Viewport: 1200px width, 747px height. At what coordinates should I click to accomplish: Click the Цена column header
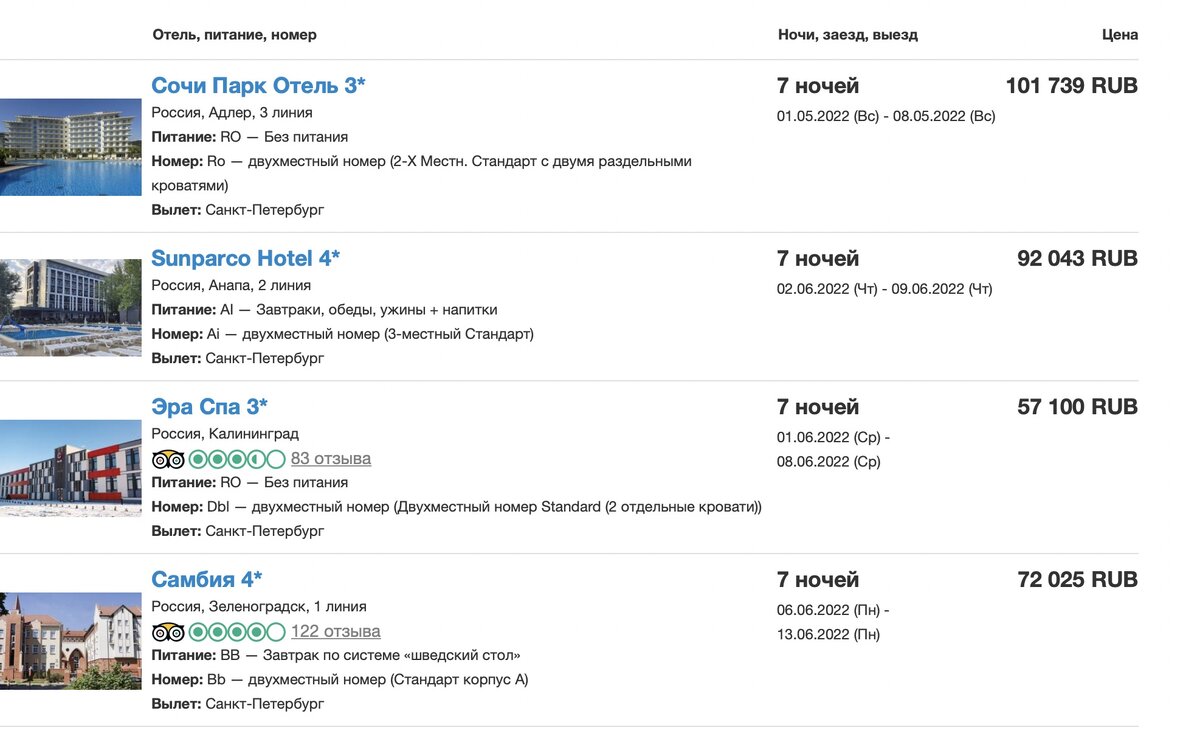coord(1120,35)
